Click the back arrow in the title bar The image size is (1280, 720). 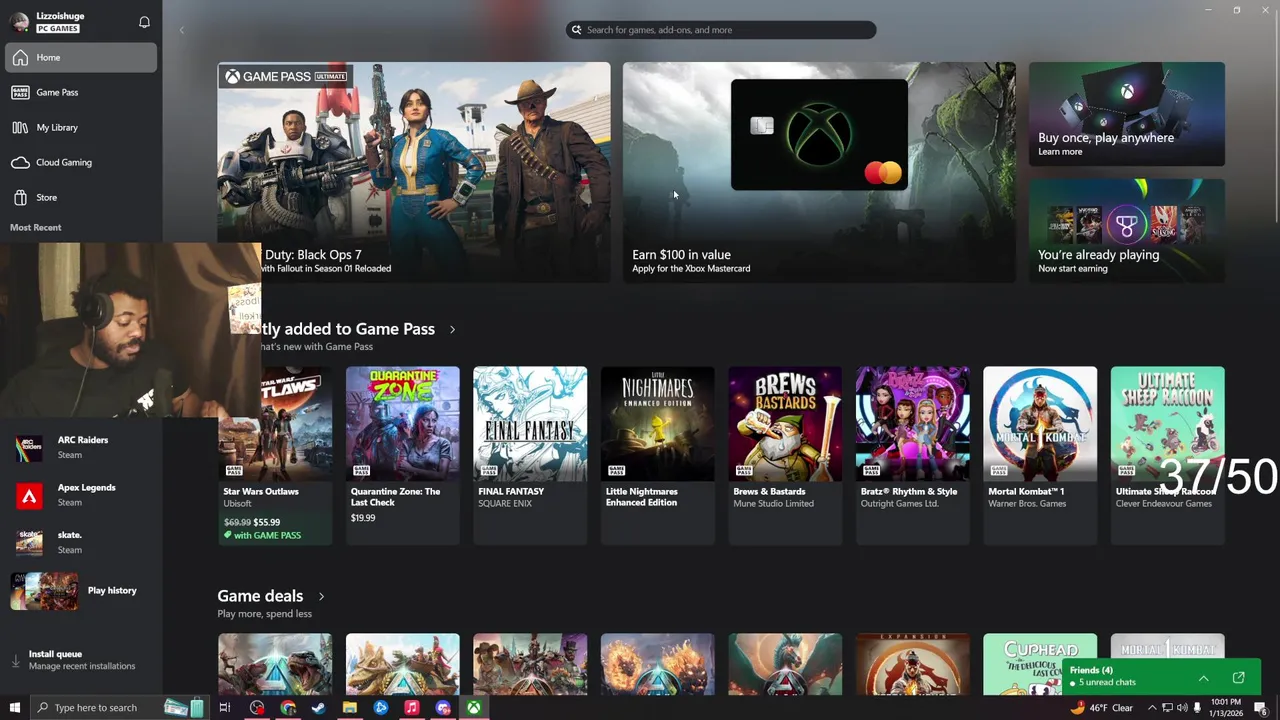(x=181, y=30)
